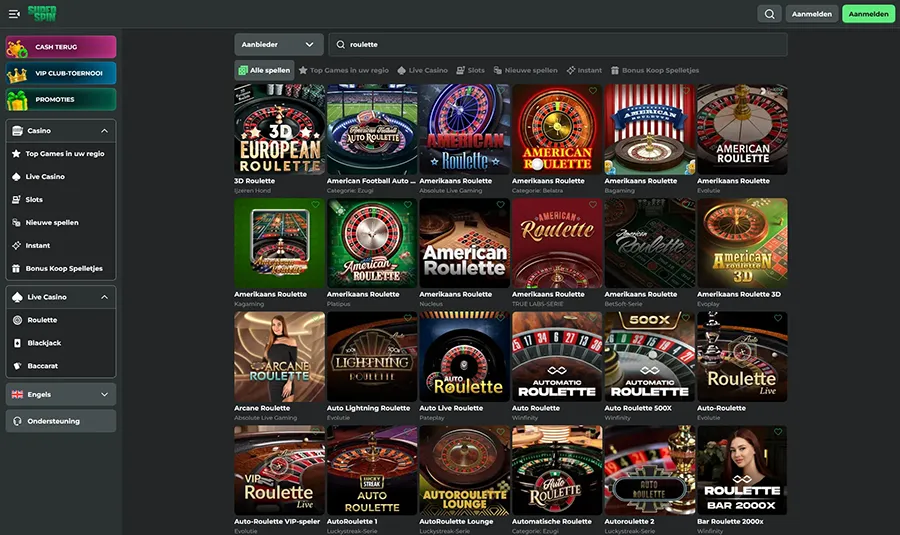Switch to the Instant filter tab
Viewport: 900px width, 535px height.
pyautogui.click(x=584, y=70)
